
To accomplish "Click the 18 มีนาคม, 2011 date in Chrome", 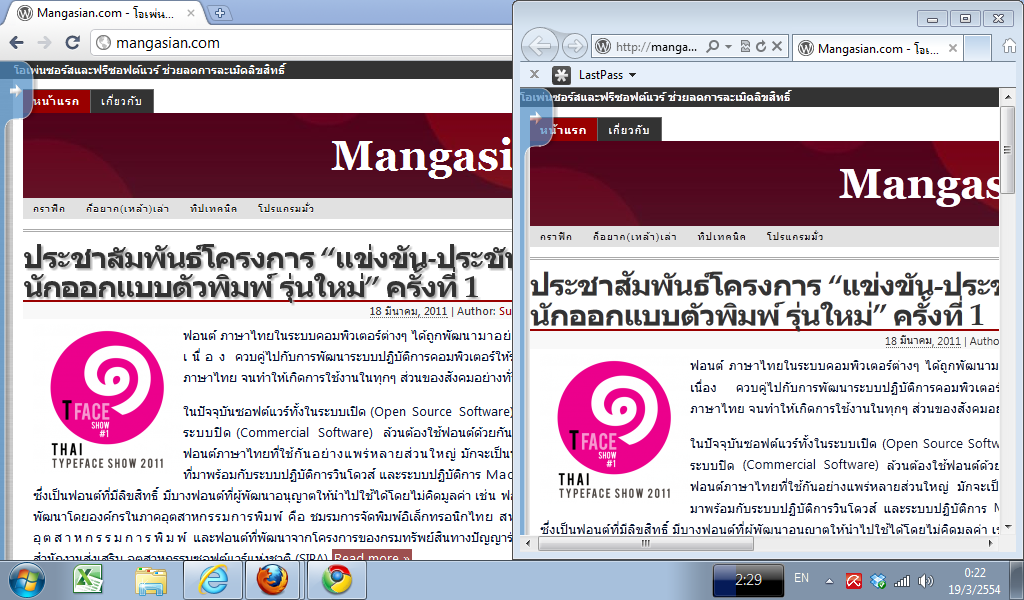I will (x=408, y=311).
